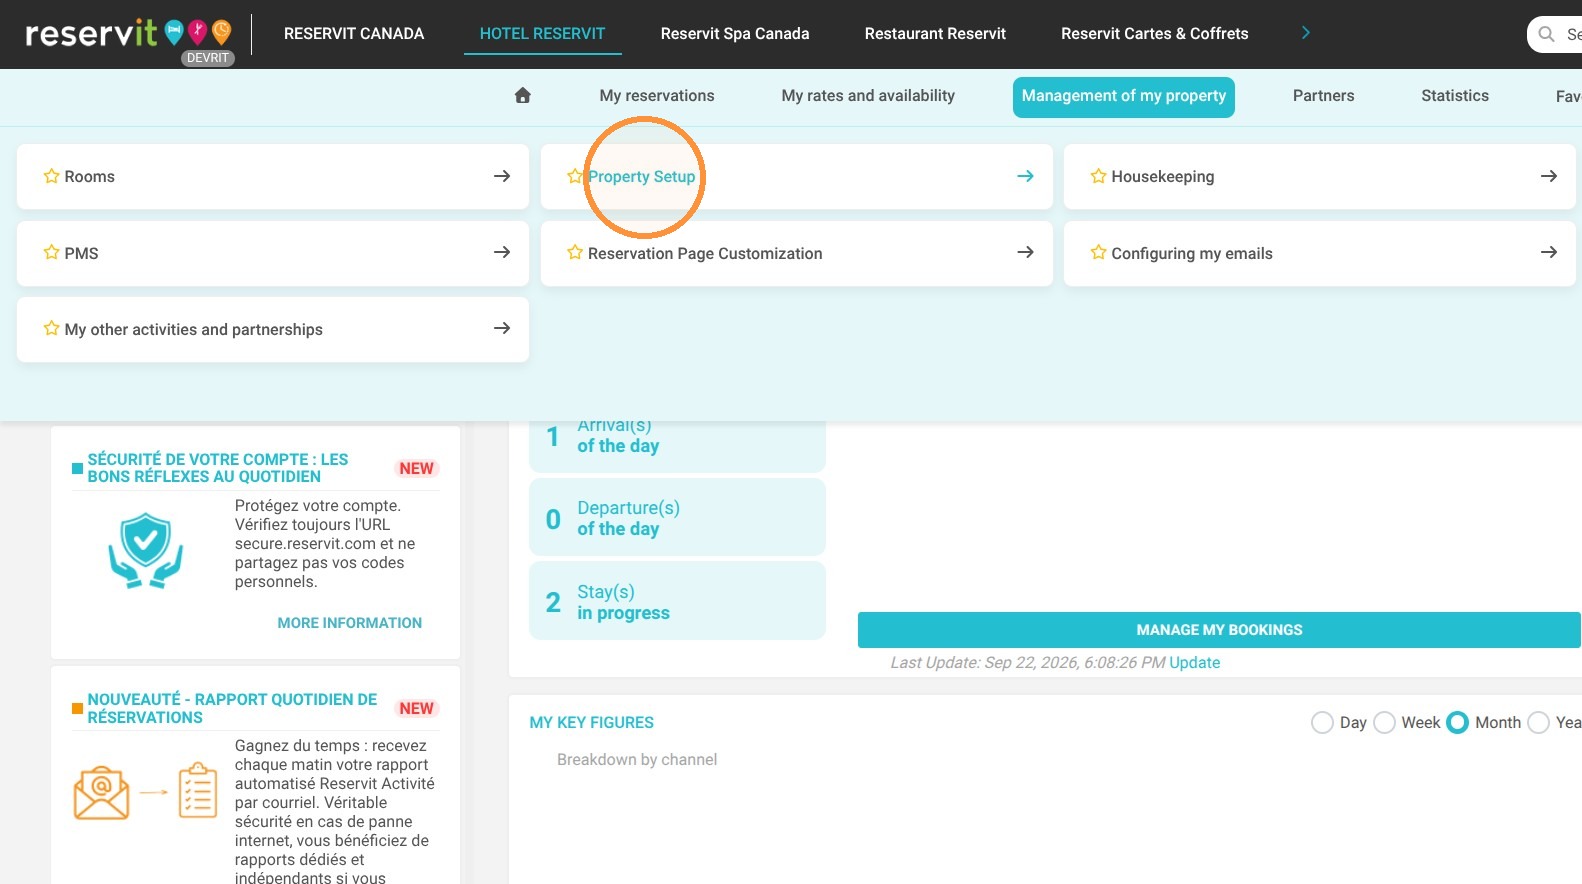The image size is (1582, 884).
Task: Star the Housekeeping entry as favorite
Action: click(x=1098, y=176)
